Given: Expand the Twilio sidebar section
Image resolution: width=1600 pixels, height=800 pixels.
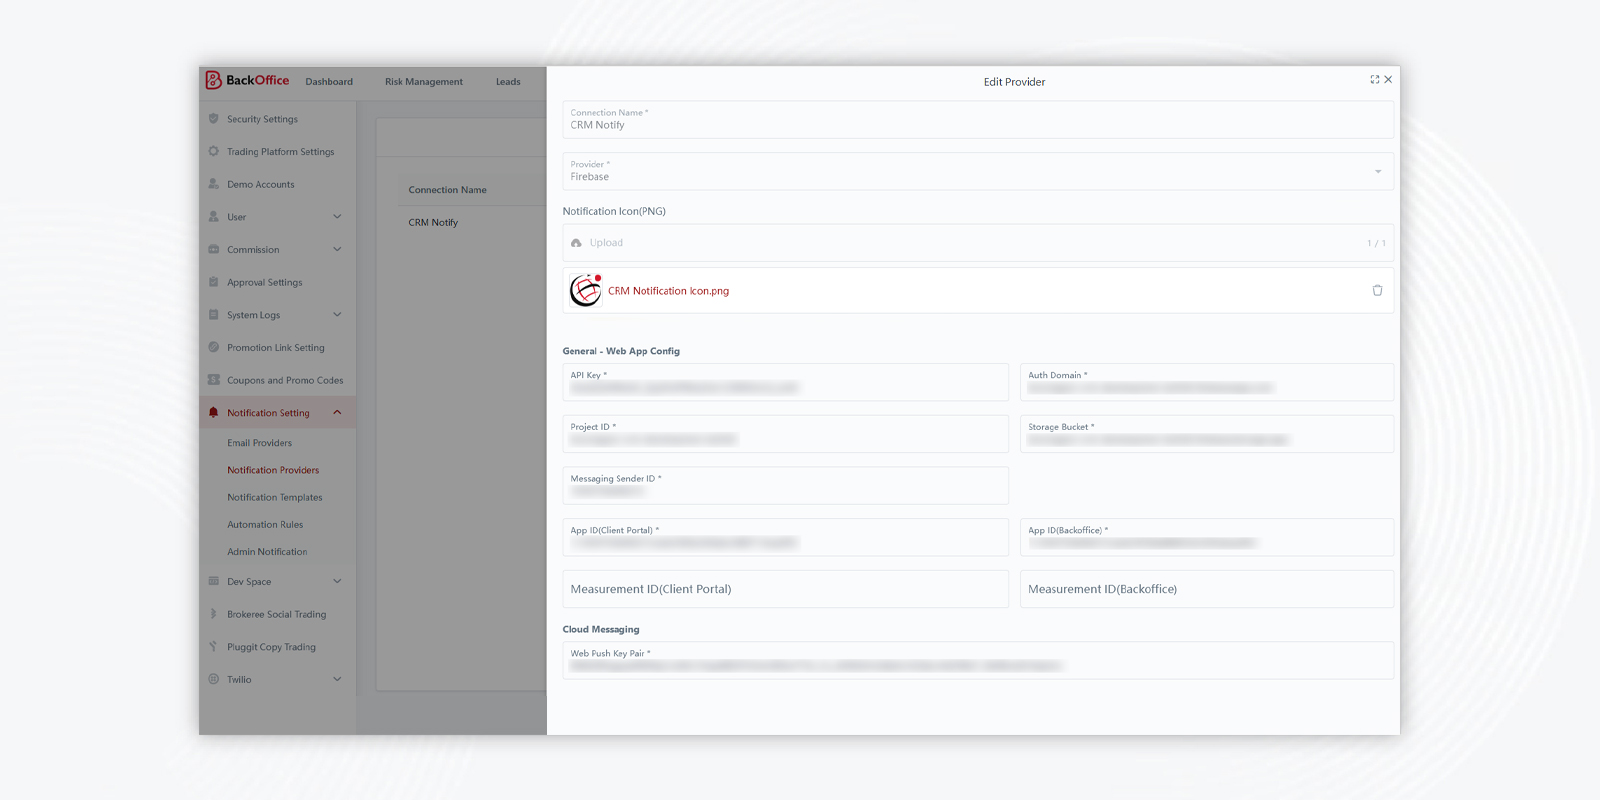Looking at the screenshot, I should [x=337, y=679].
